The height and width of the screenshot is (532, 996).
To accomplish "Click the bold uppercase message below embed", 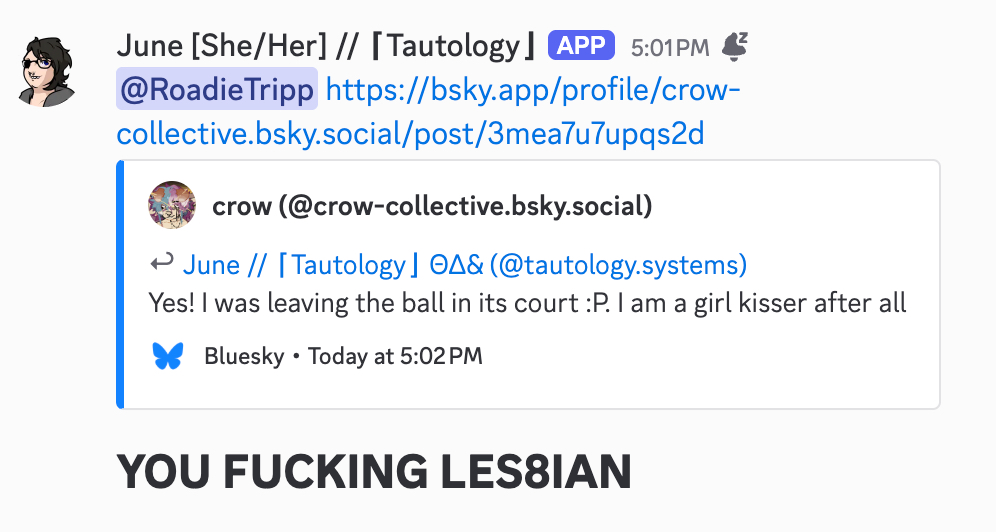I will (374, 472).
